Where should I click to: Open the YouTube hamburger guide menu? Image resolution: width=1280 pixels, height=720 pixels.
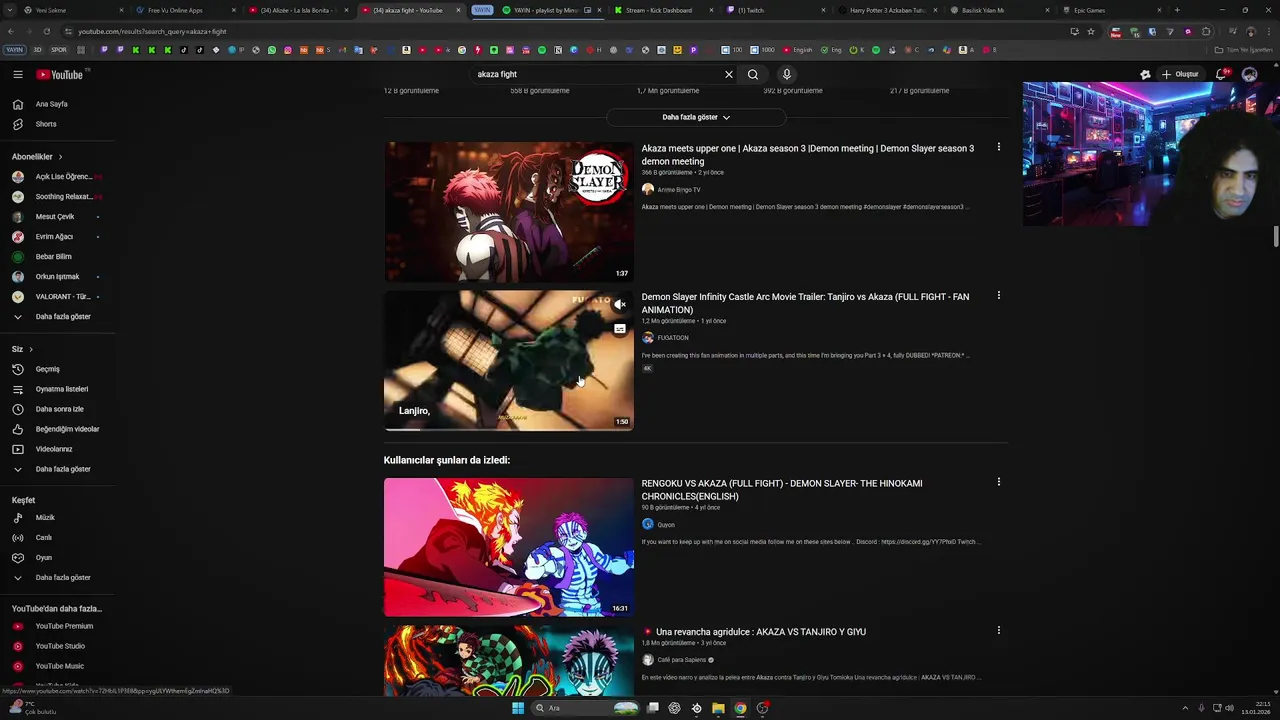18,74
